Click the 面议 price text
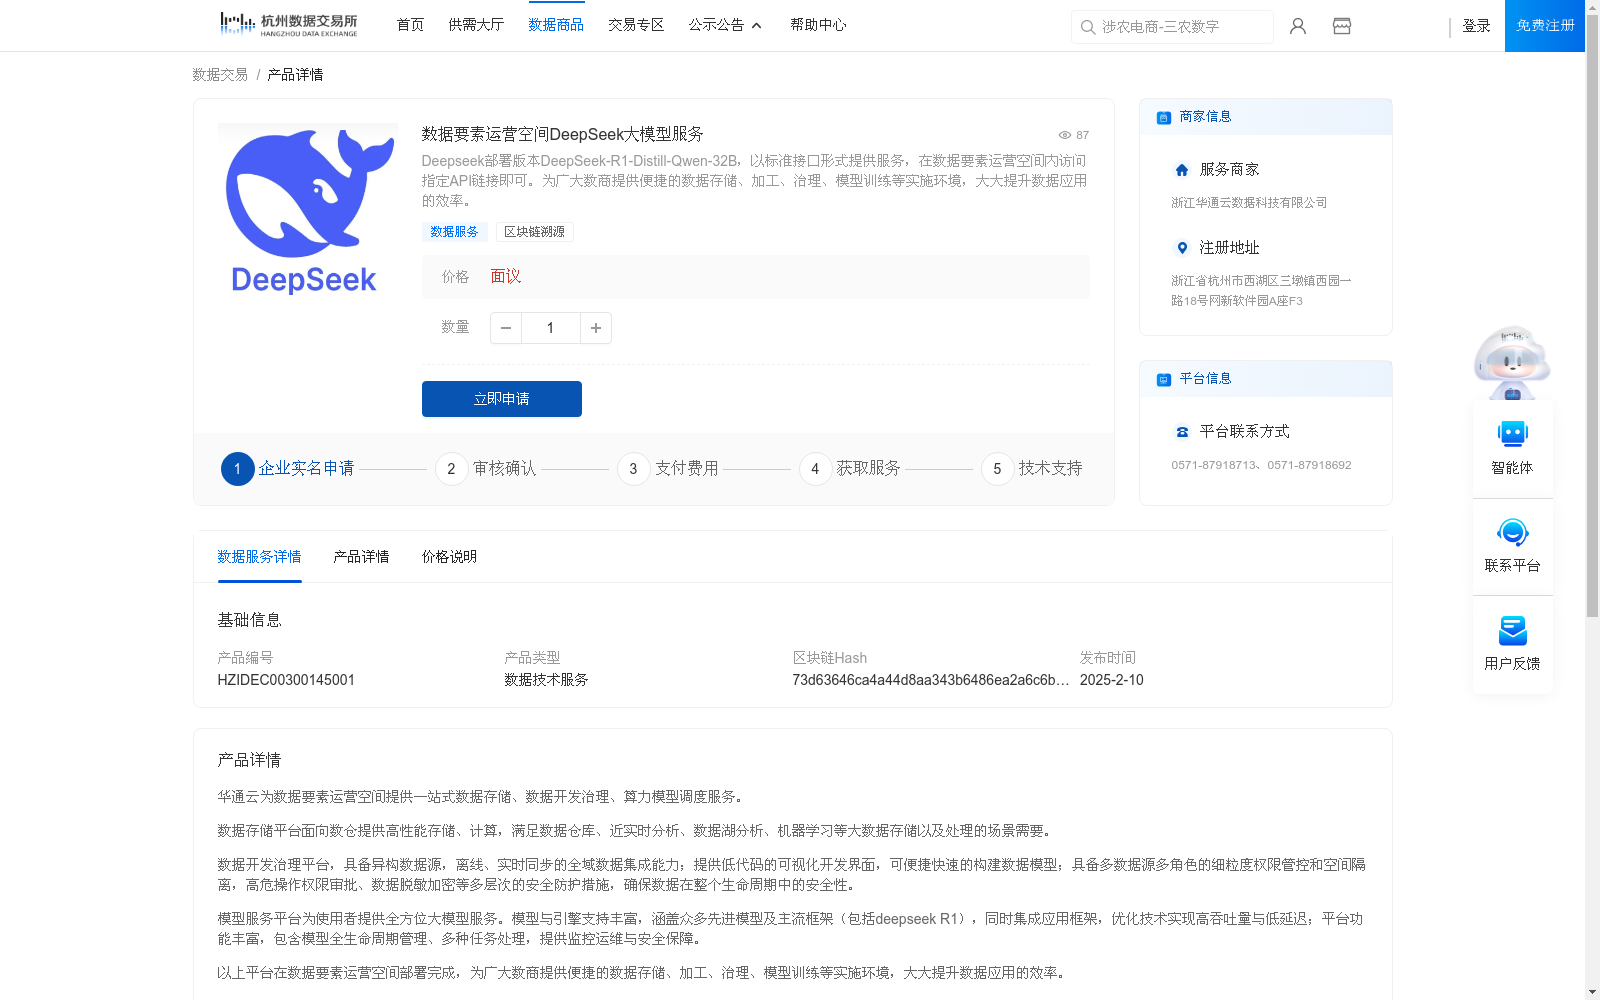This screenshot has height=1000, width=1600. (506, 277)
